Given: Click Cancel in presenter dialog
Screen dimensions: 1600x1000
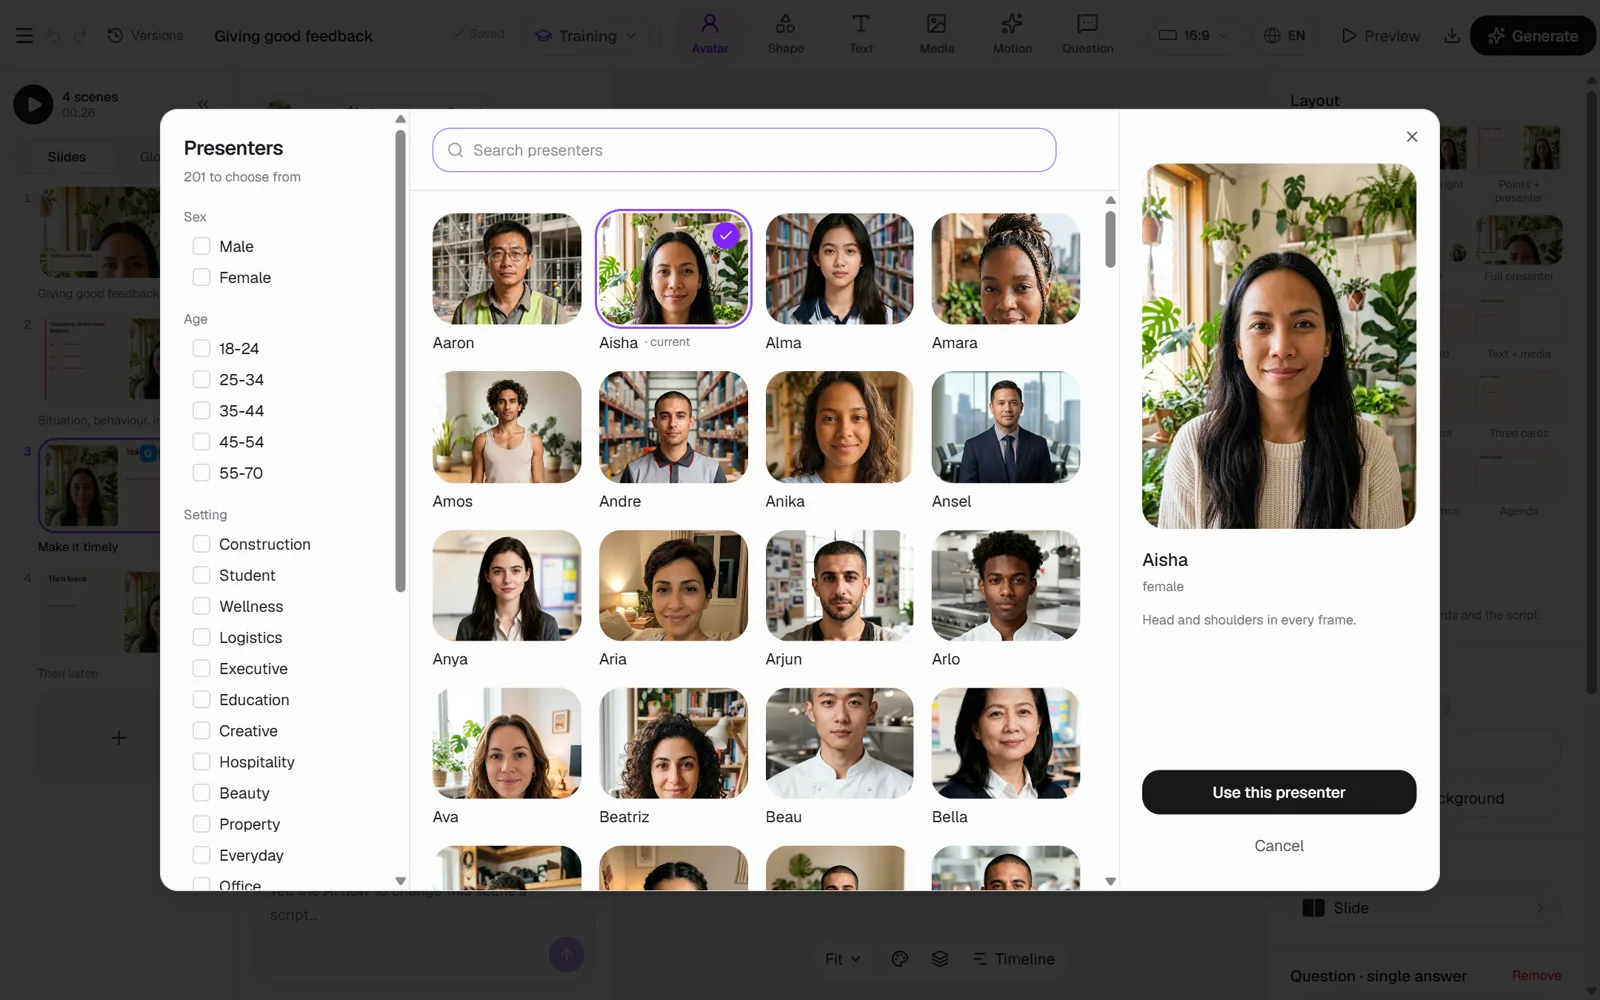Looking at the screenshot, I should point(1279,846).
